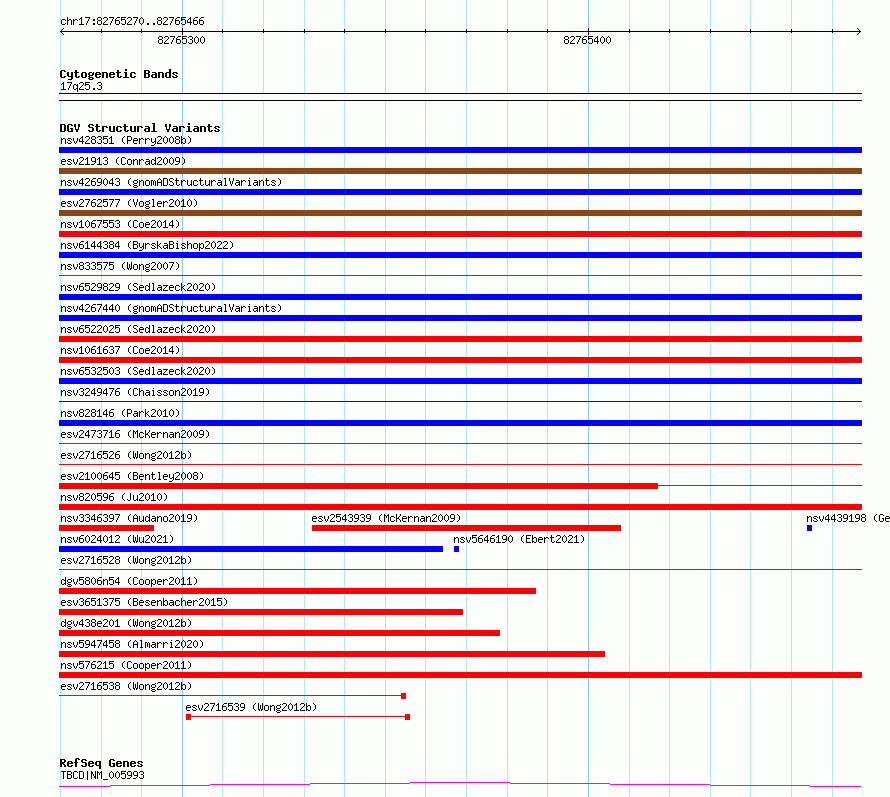This screenshot has height=797, width=890.
Task: Click dgv5806n54 (Cooper2011) label
Action: click(129, 581)
